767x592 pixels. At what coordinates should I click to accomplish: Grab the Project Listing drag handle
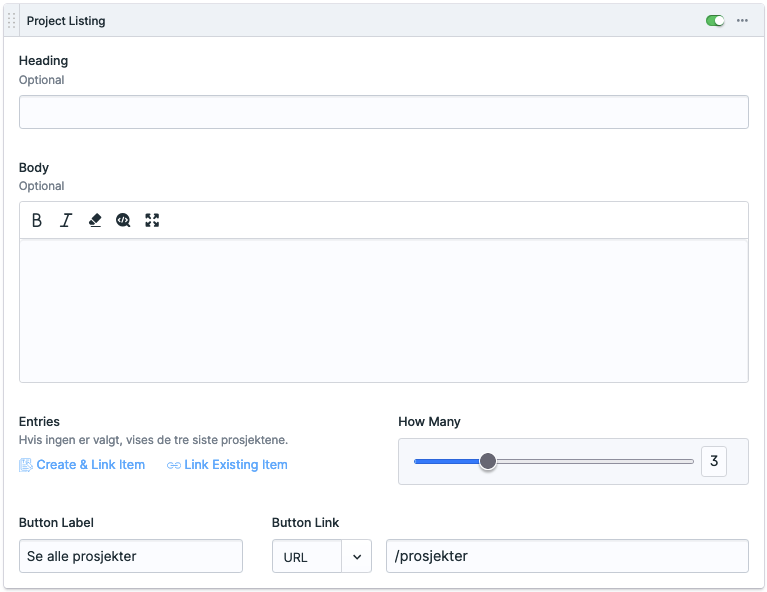[12, 21]
